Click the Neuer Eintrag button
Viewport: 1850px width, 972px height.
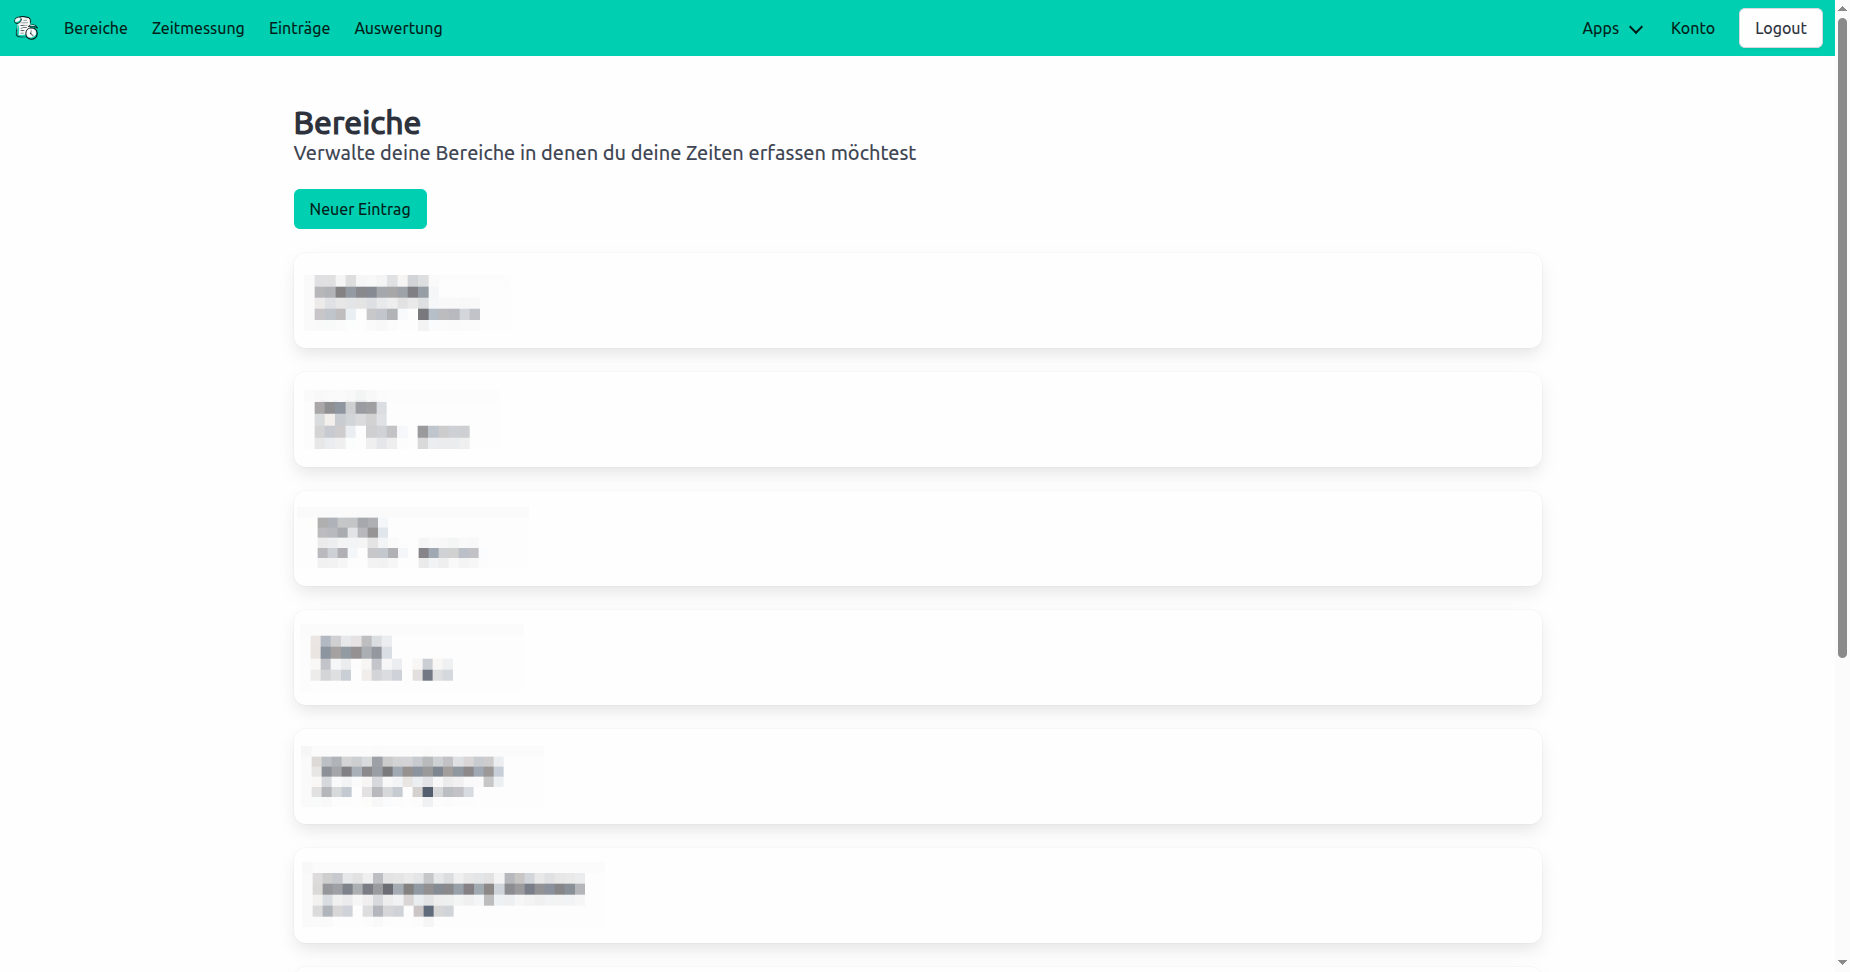360,209
